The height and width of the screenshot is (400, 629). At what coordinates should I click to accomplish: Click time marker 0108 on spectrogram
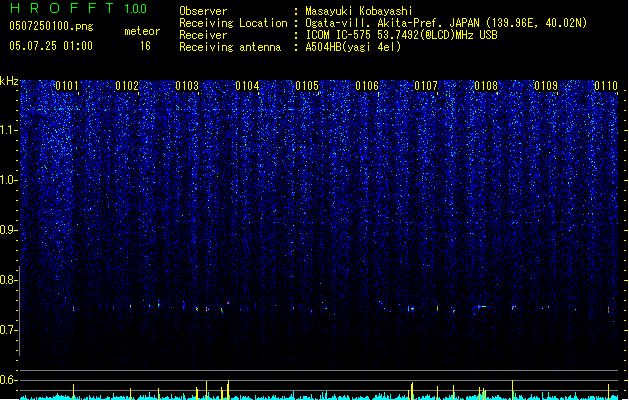coord(486,86)
